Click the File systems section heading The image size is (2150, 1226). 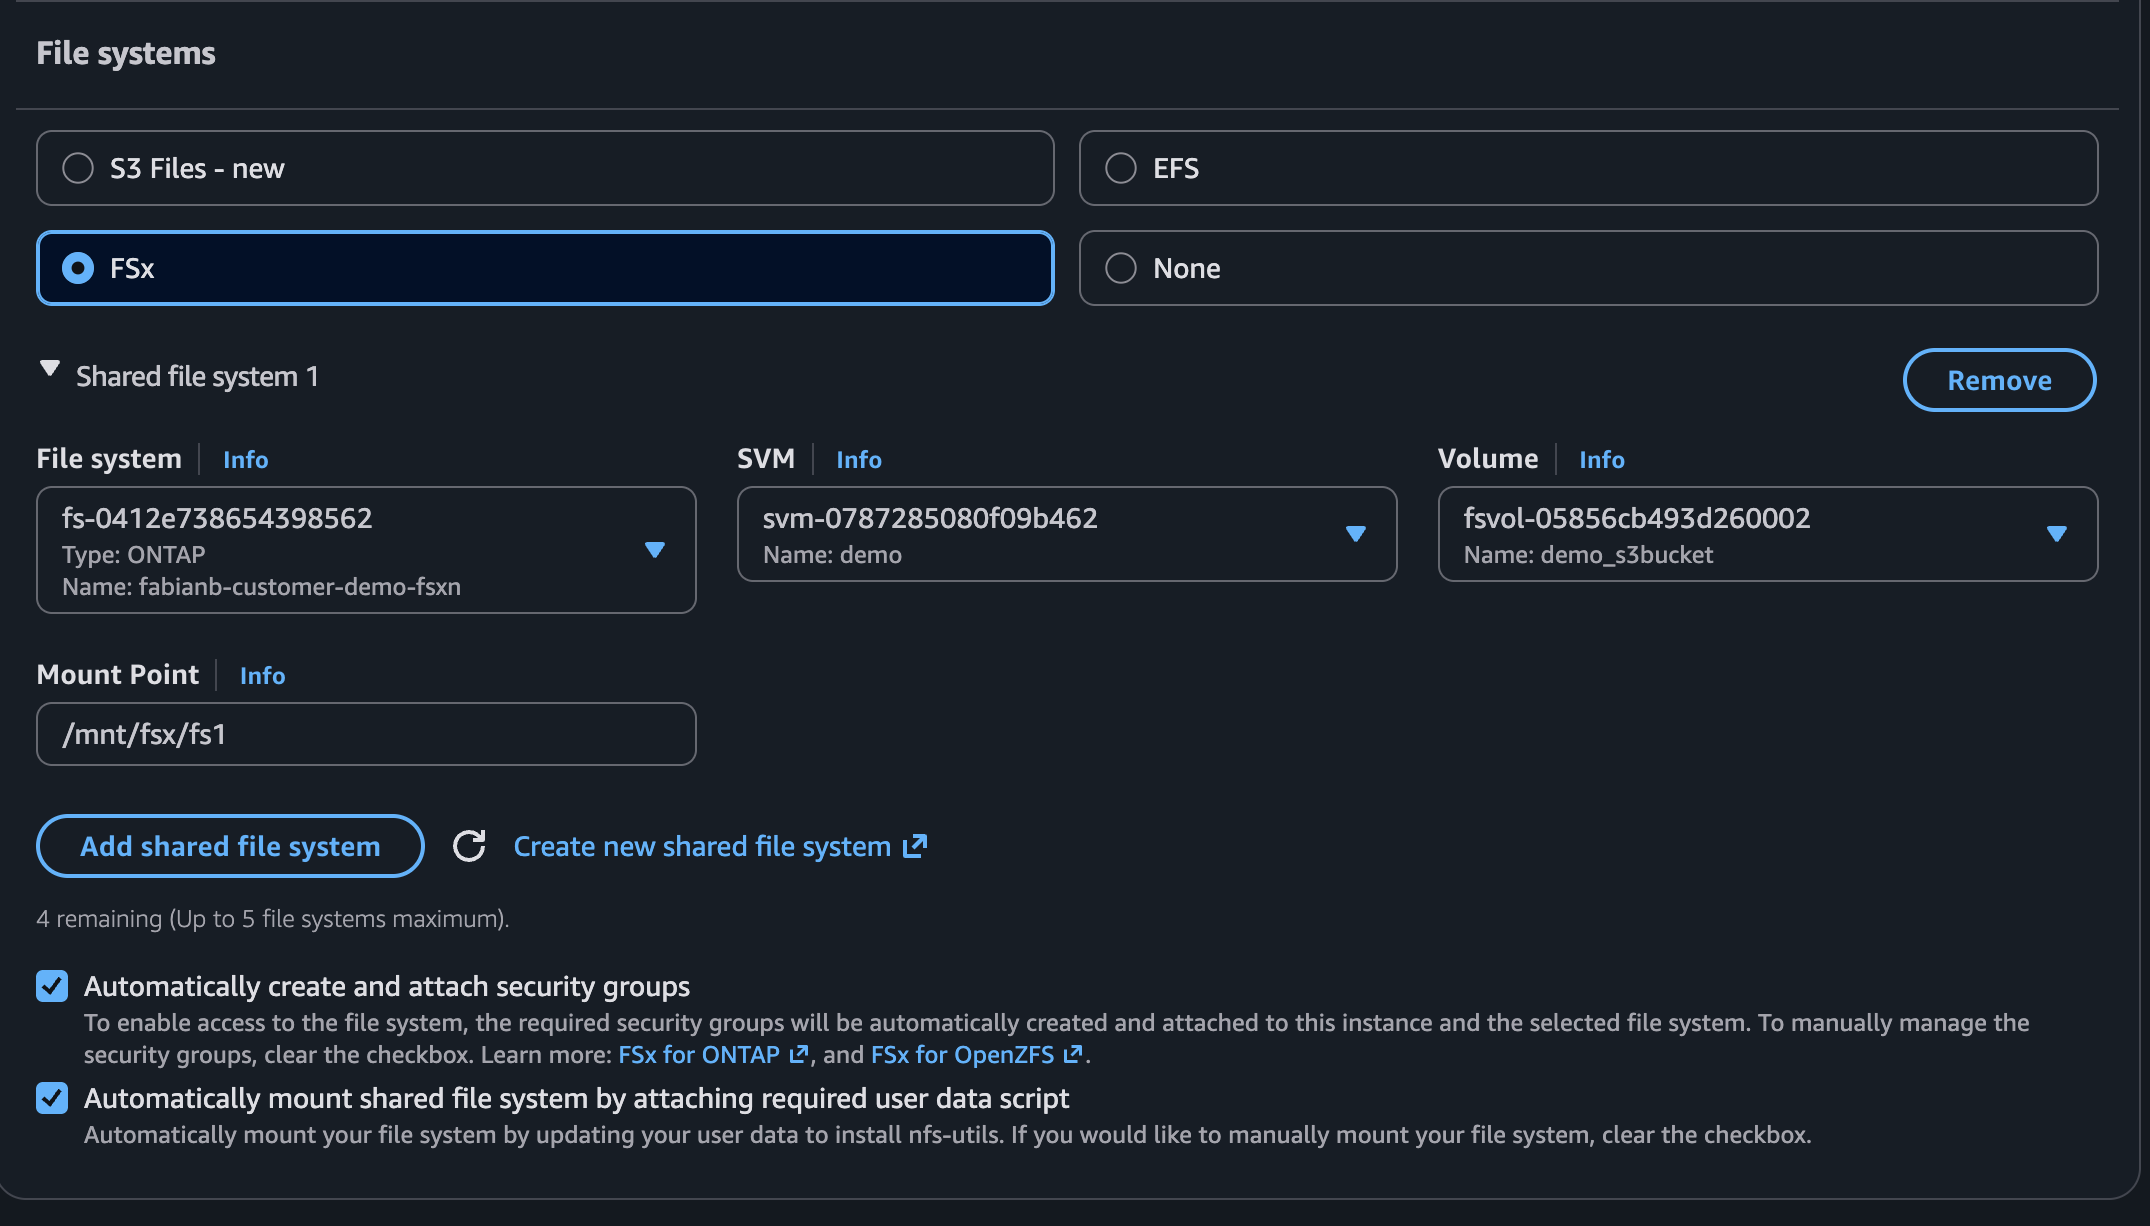point(126,53)
